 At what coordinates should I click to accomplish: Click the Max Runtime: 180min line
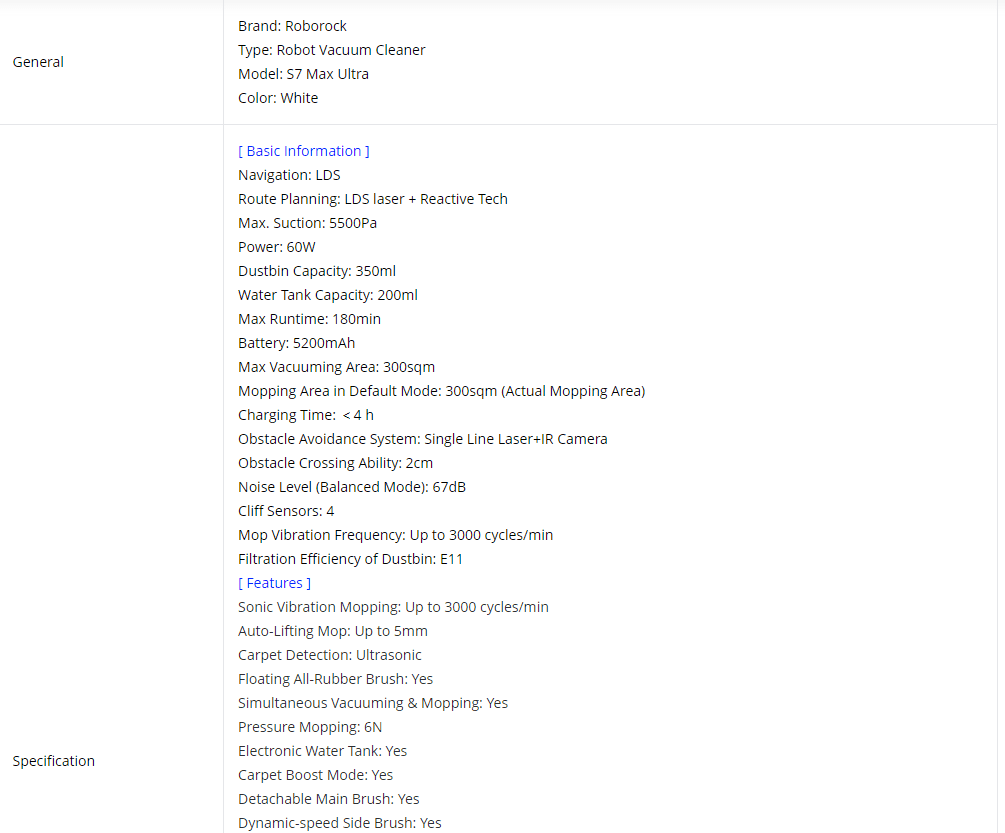coord(310,319)
